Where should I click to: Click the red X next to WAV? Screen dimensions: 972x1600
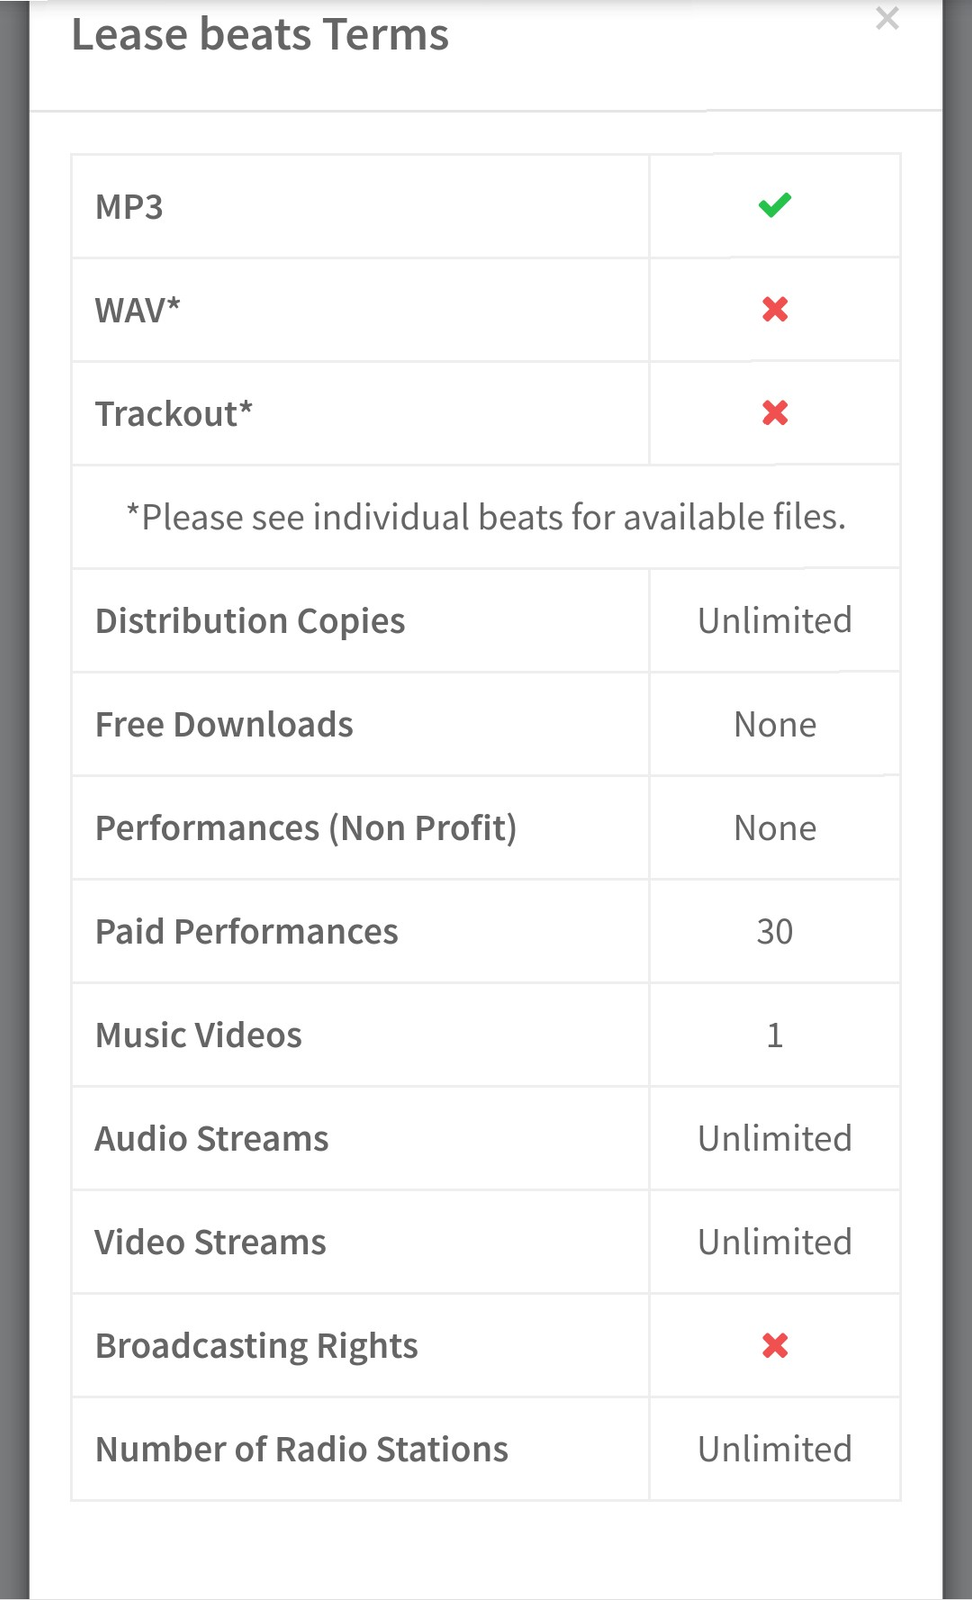[775, 310]
